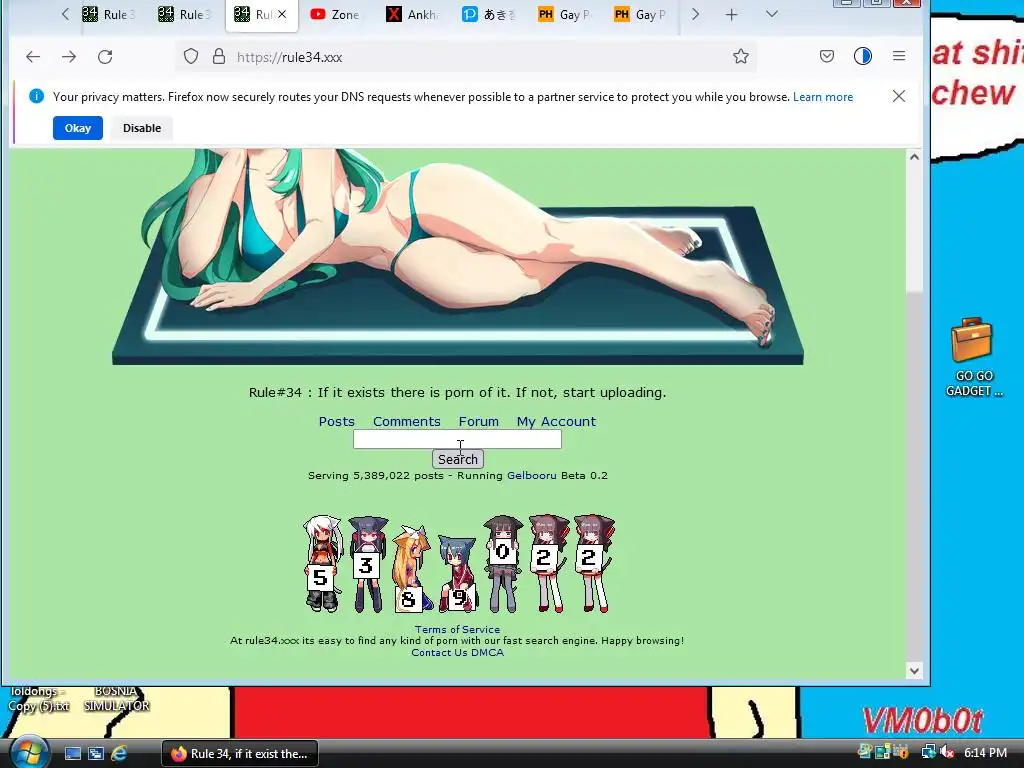This screenshot has width=1024, height=768.
Task: Click the 6:14 PM taskbar clock
Action: coord(985,753)
